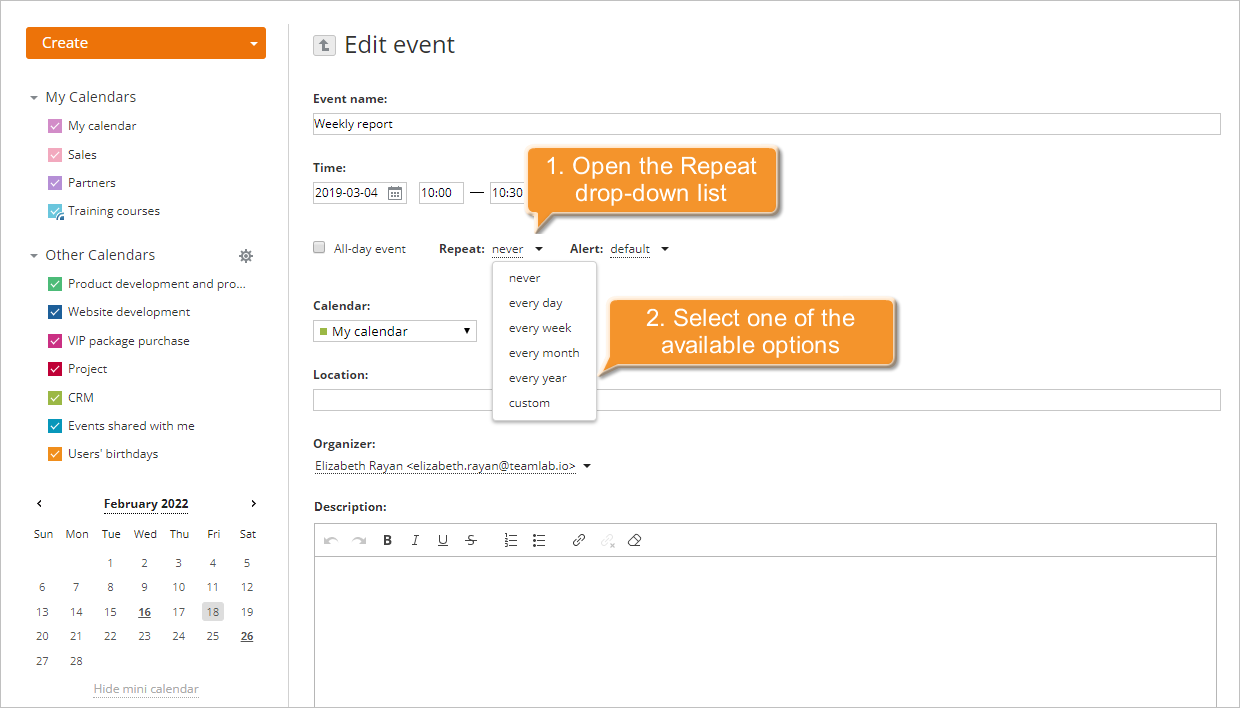
Task: Insert a numbered list in the description
Action: [510, 540]
